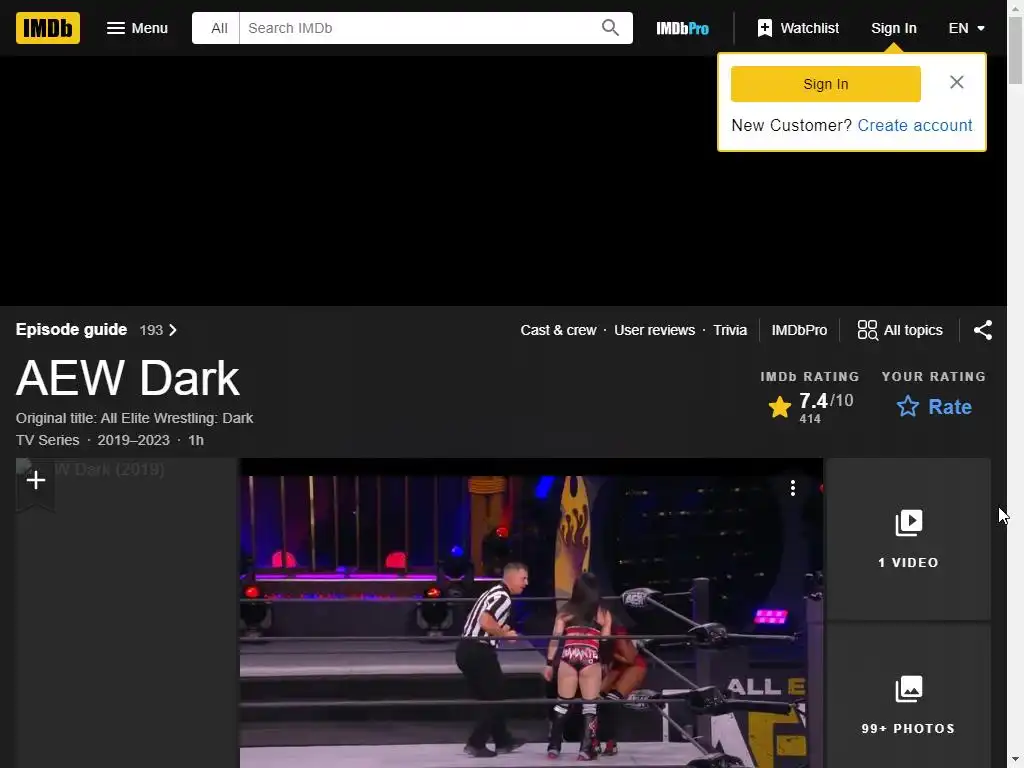Screen dimensions: 1024x768
Task: Click the yellow Sign In button
Action: pos(825,84)
